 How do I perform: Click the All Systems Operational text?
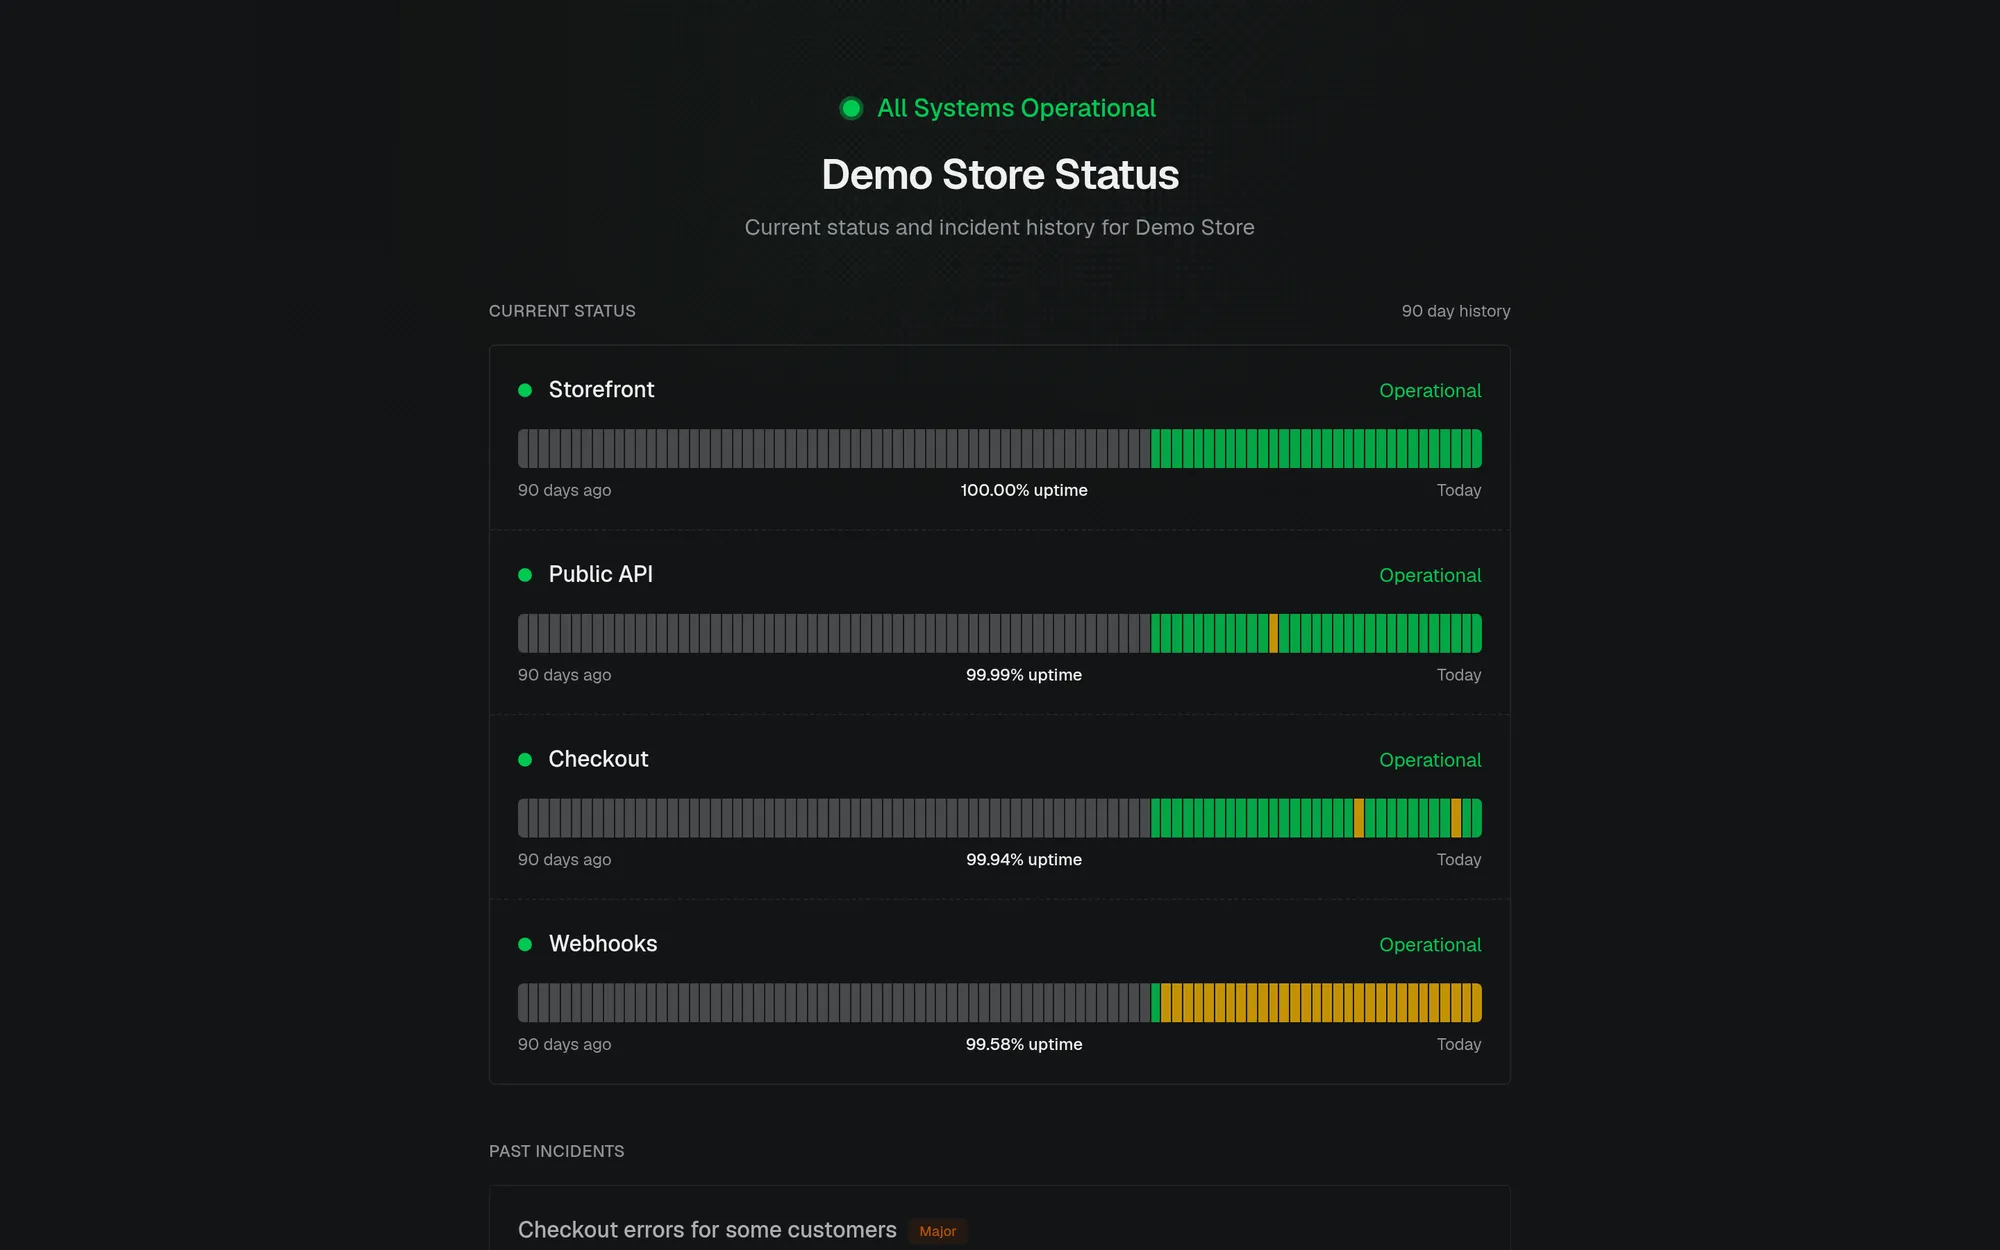(1016, 108)
